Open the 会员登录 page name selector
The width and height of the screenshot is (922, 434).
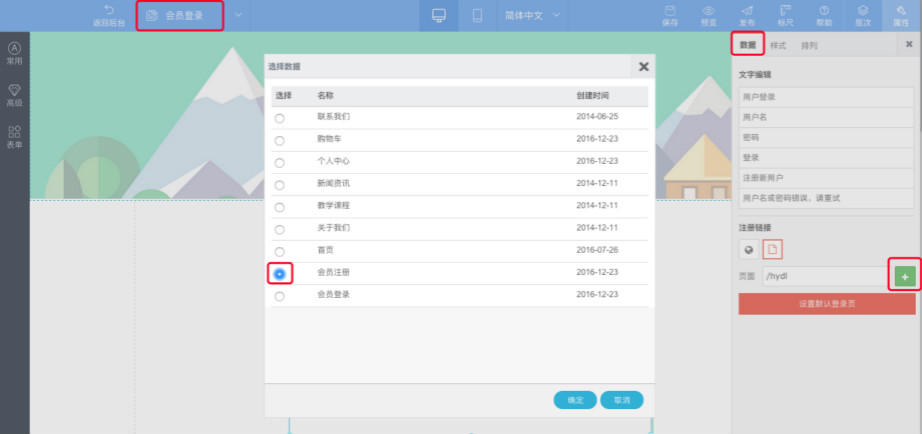coord(180,16)
